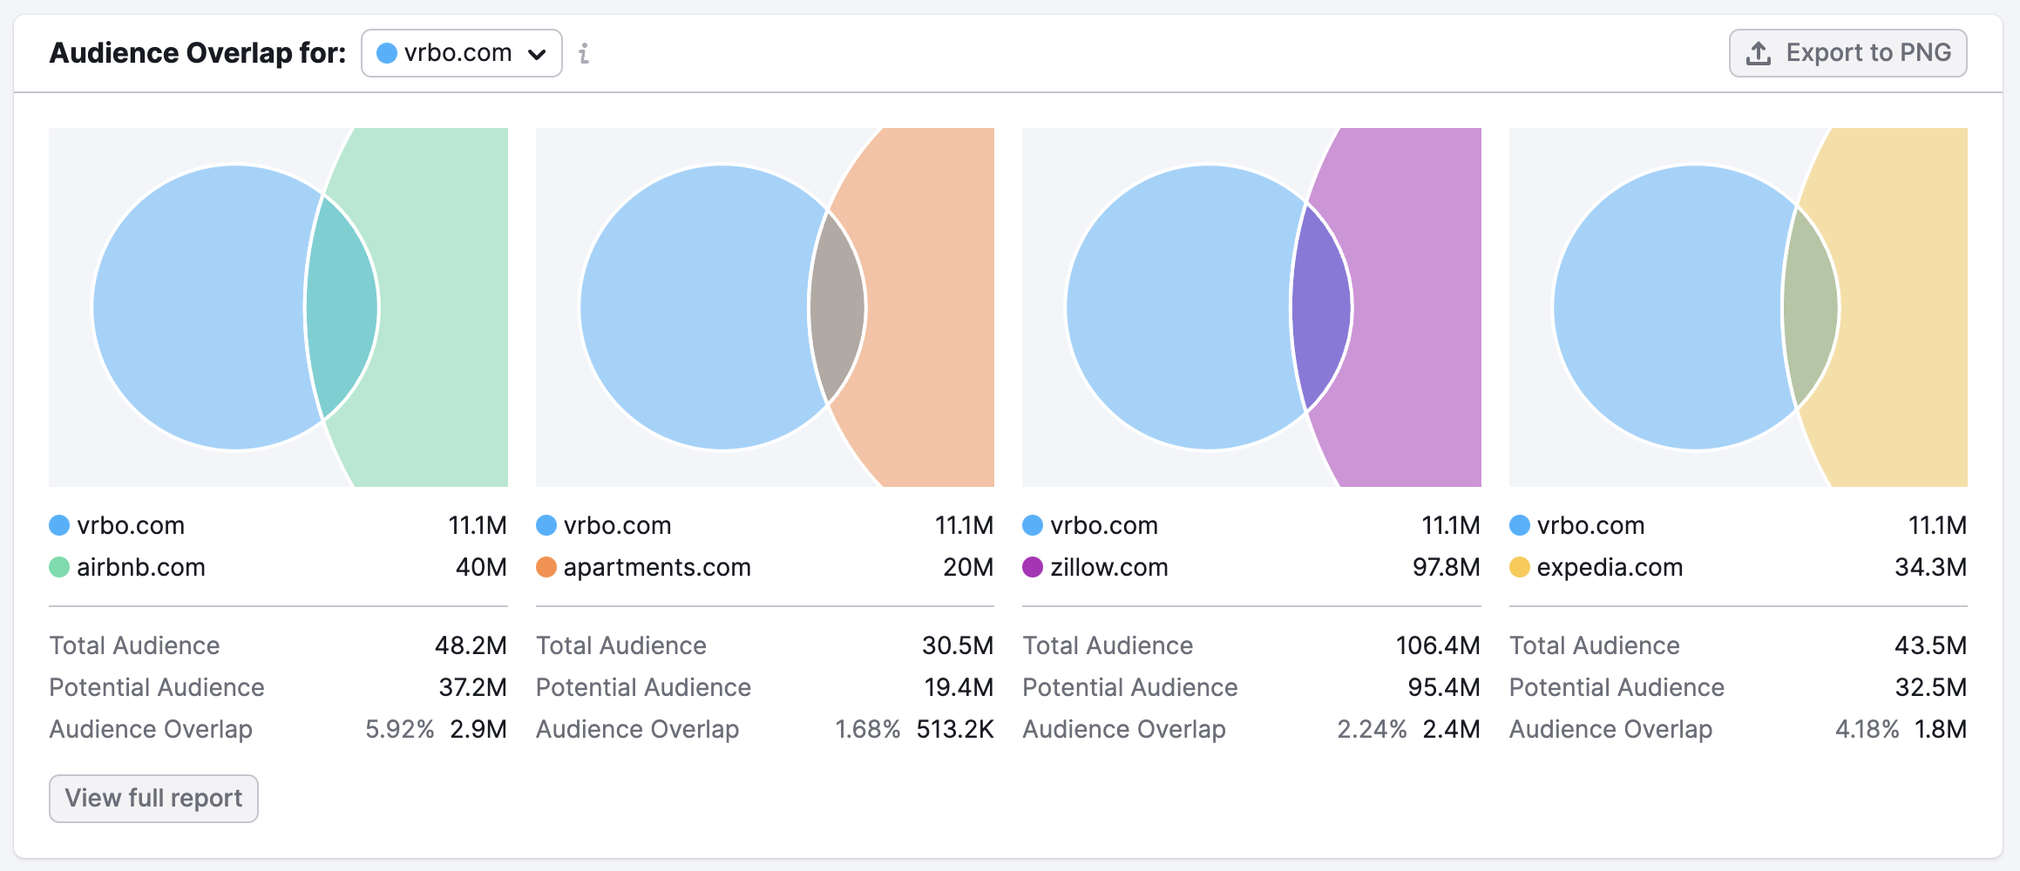
Task: Click the green airbnb.com legend dot
Action: [x=59, y=567]
